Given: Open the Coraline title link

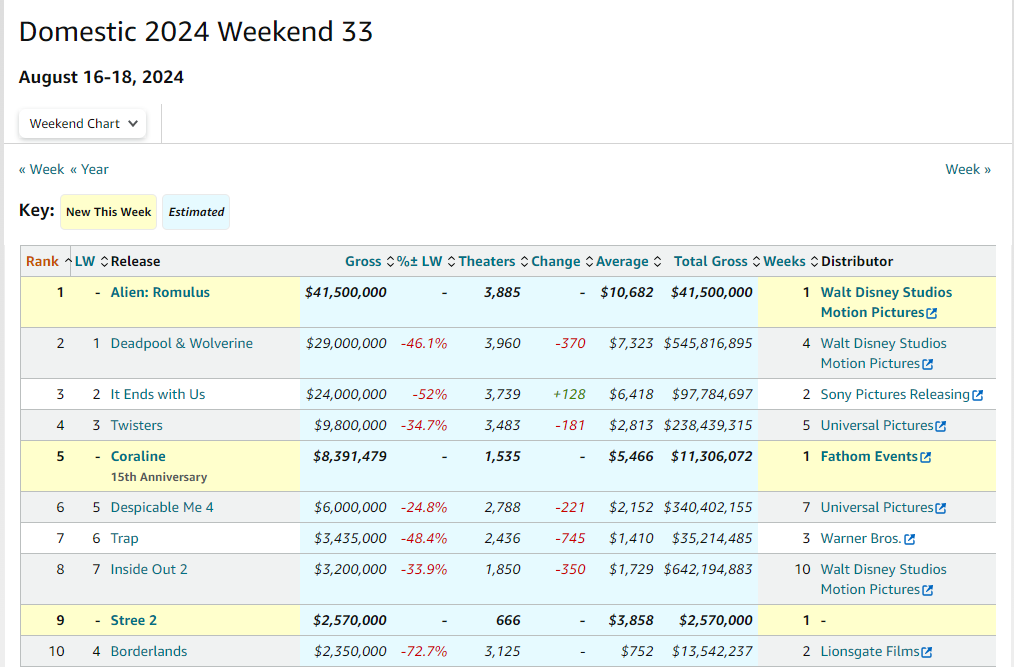Looking at the screenshot, I should (x=138, y=457).
